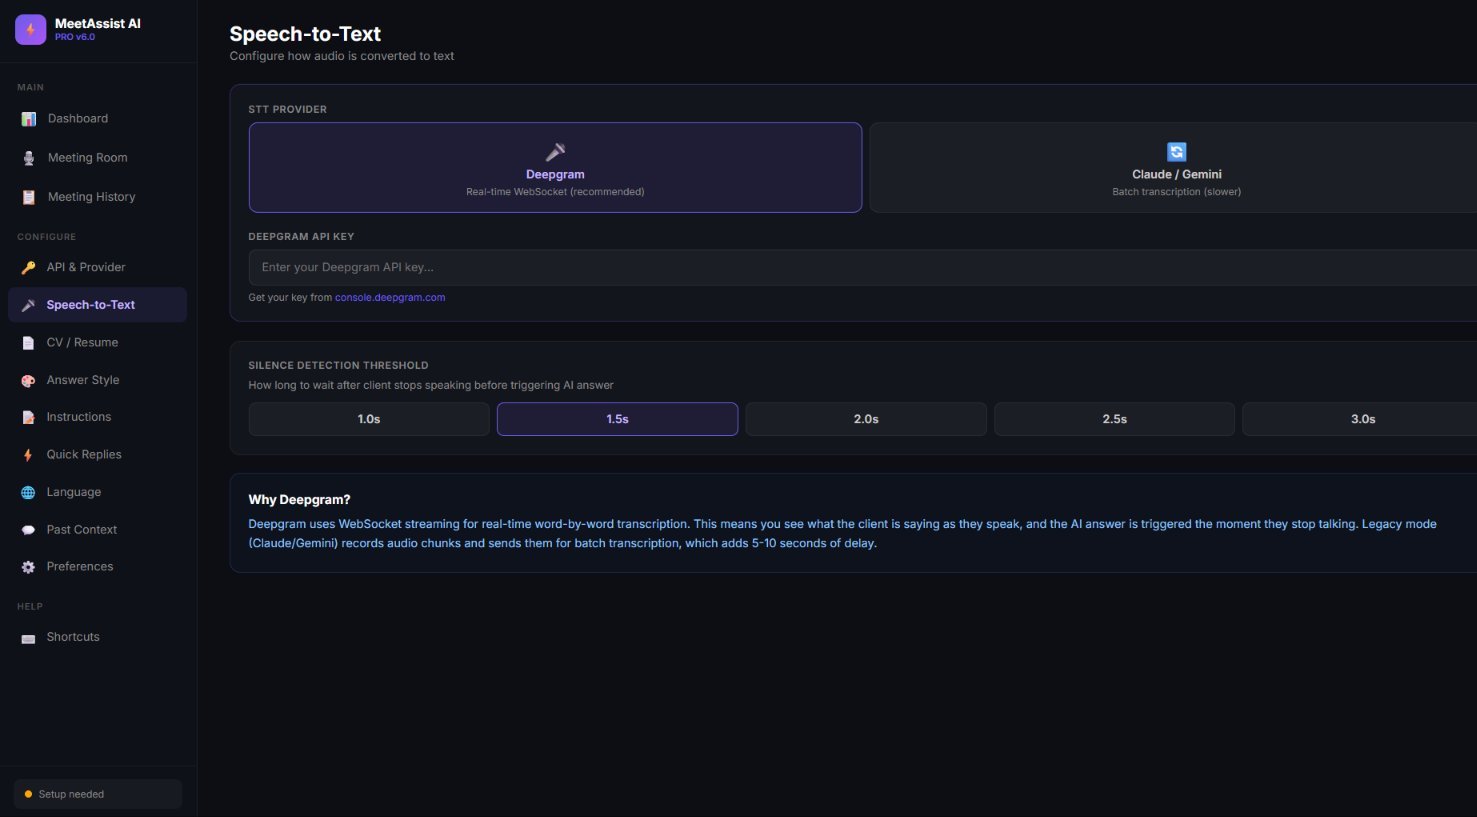The height and width of the screenshot is (817, 1477).
Task: Open the Dashboard page
Action: 98,119
